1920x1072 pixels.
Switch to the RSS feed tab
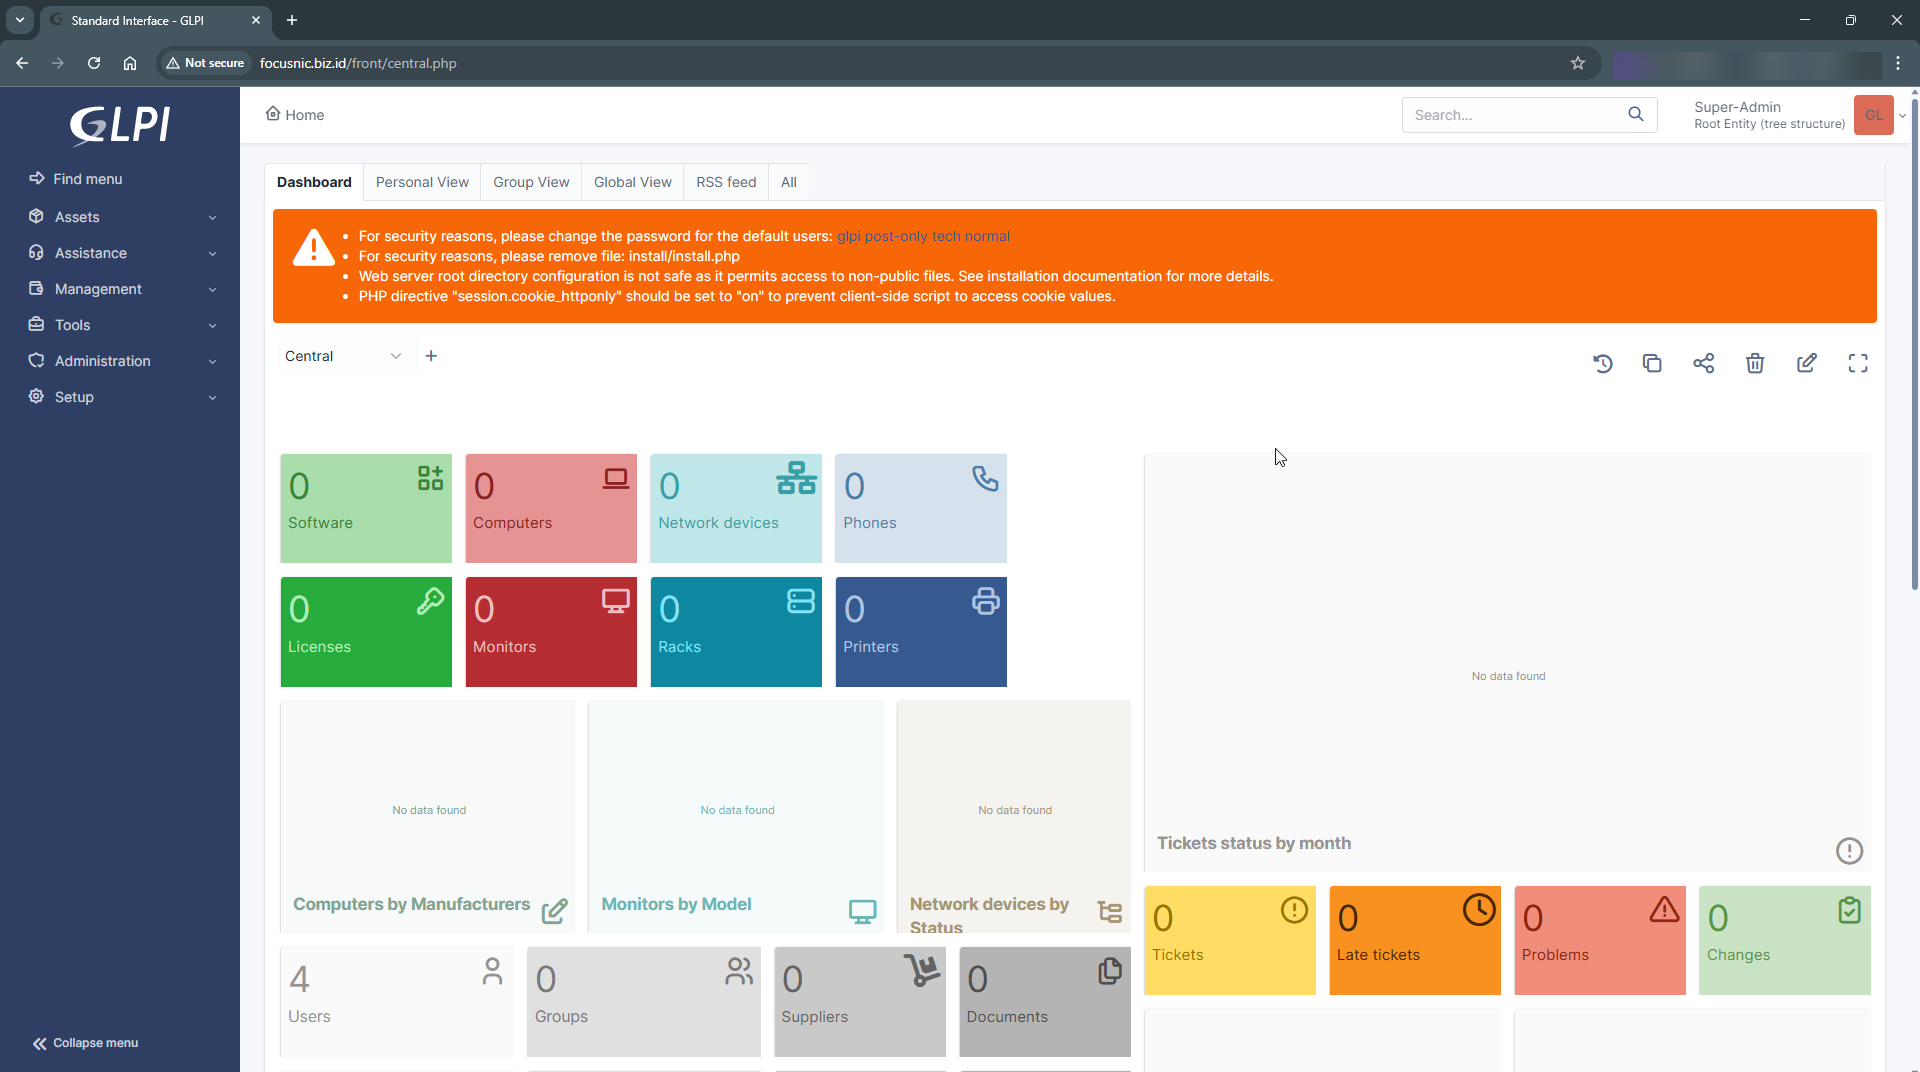click(726, 182)
